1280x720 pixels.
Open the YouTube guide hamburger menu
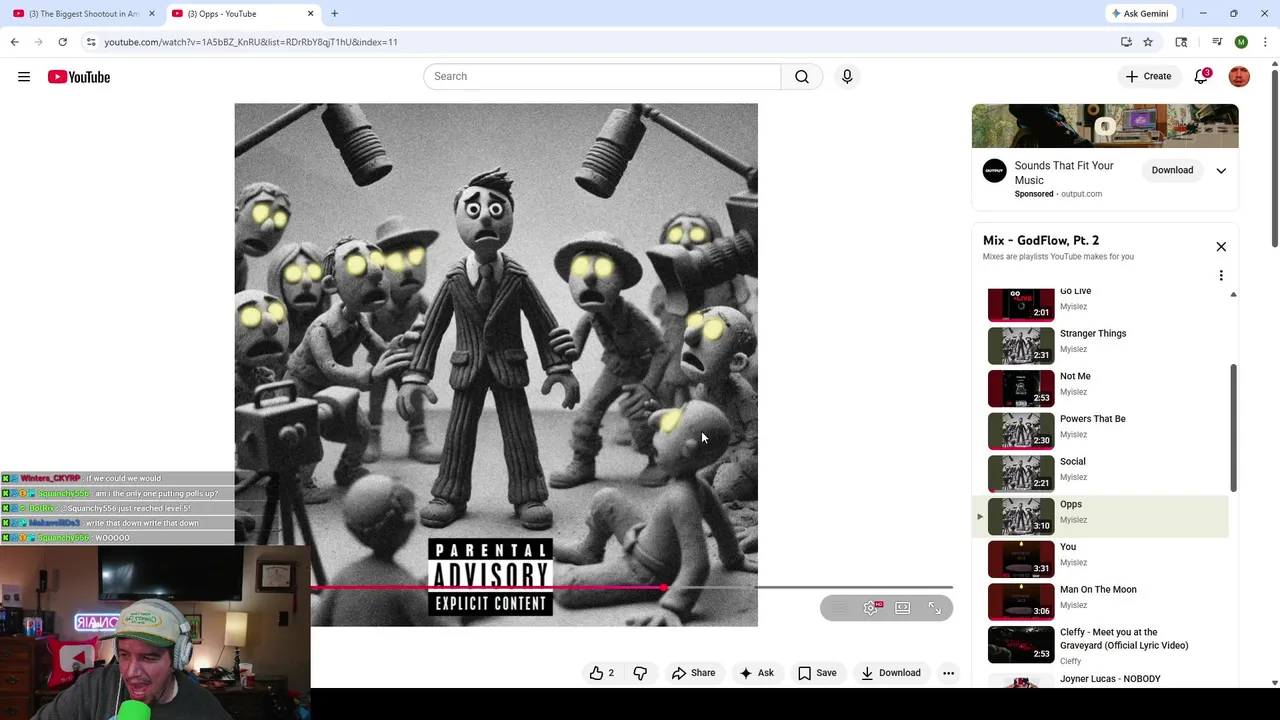point(24,77)
